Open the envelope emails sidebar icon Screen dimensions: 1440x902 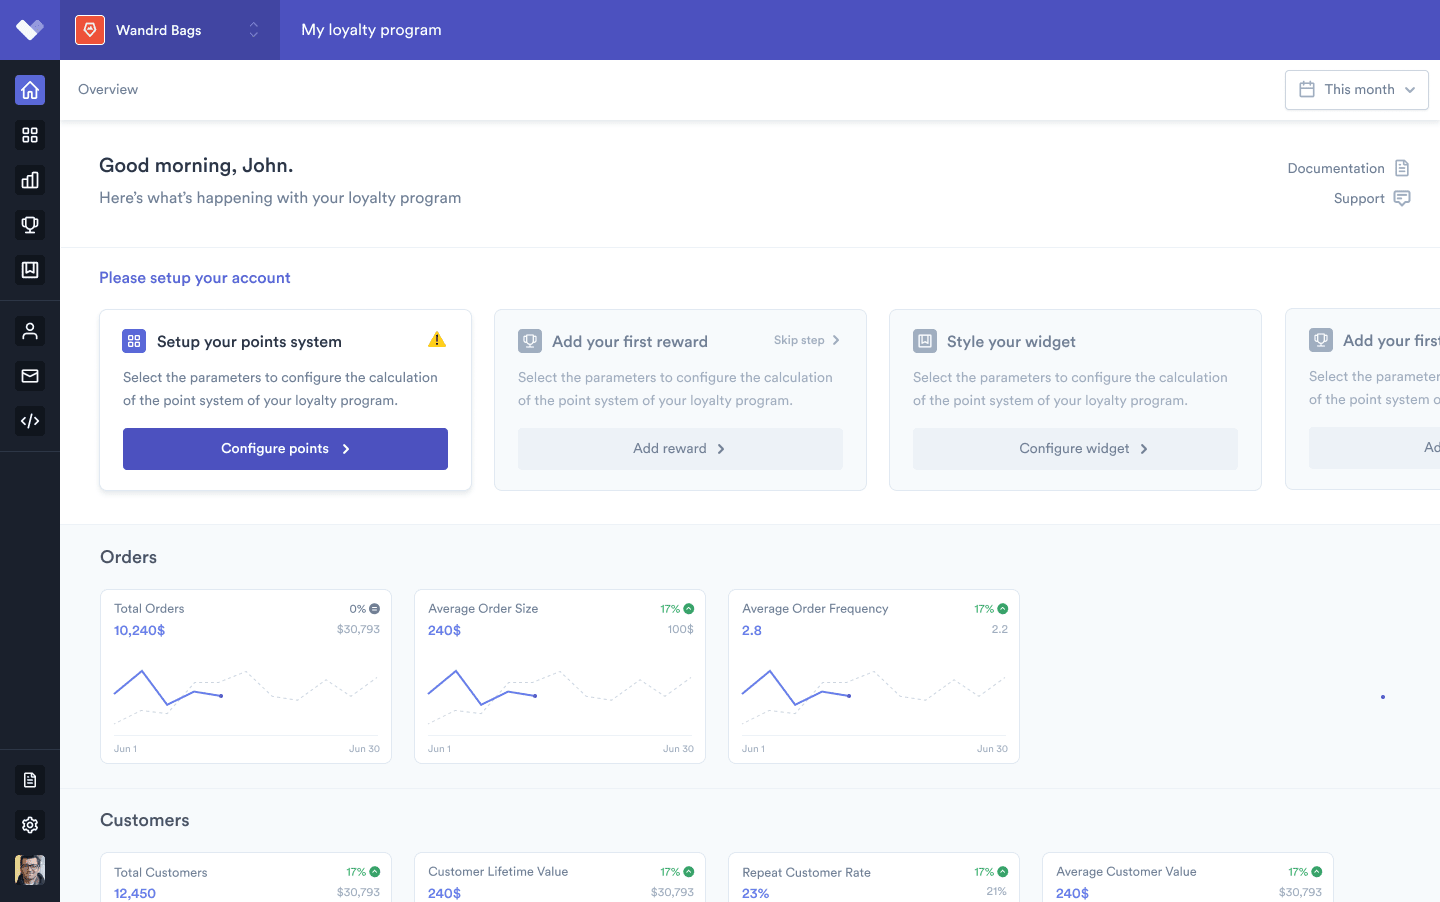pos(30,376)
